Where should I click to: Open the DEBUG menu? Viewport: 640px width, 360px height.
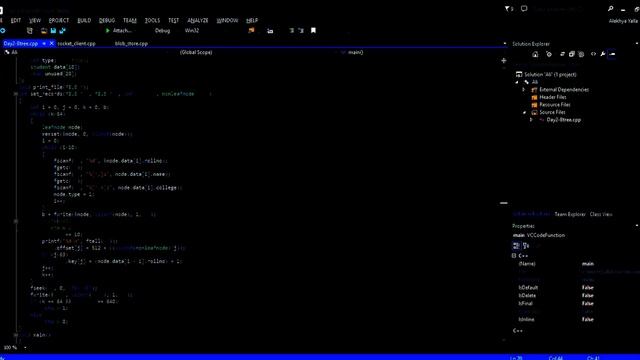(107, 20)
